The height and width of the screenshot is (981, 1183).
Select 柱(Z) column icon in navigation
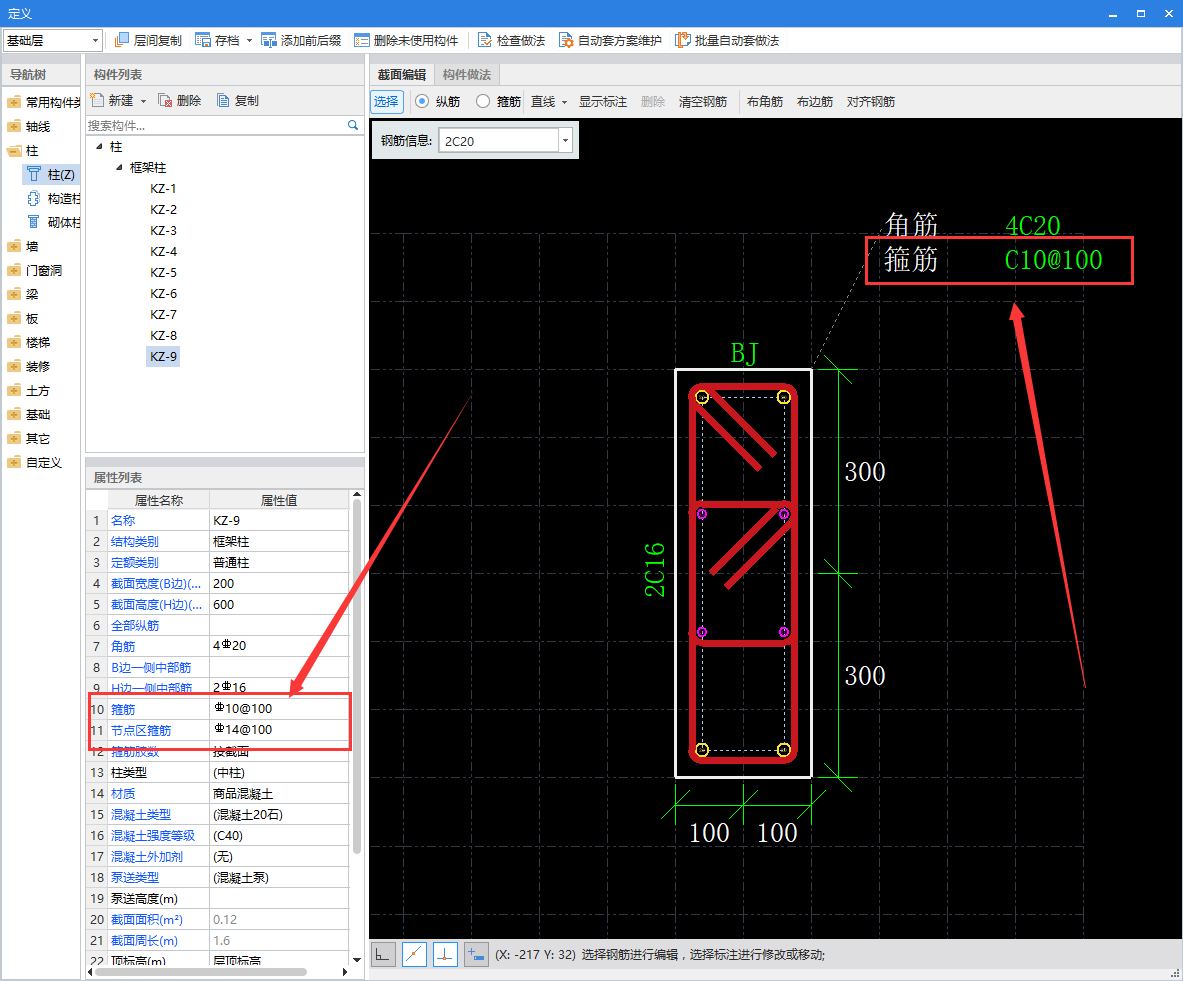(x=34, y=174)
